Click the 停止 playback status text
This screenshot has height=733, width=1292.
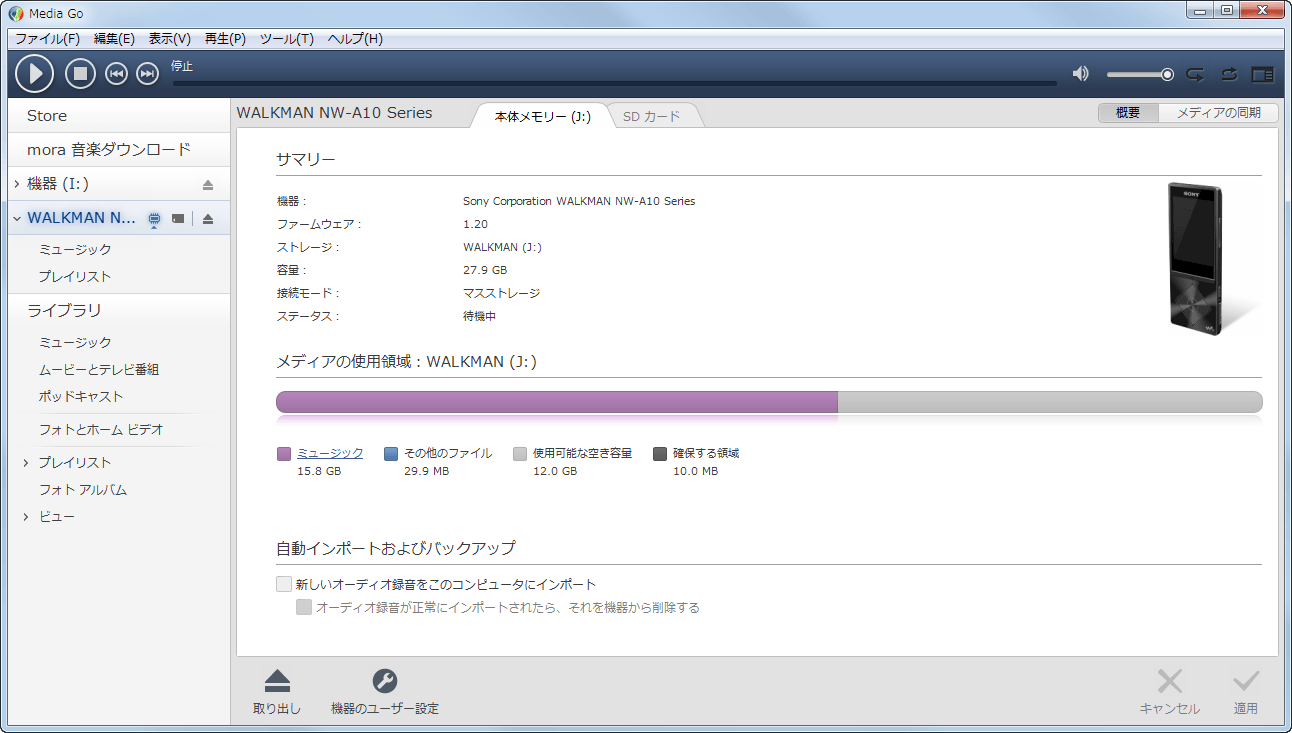click(182, 66)
